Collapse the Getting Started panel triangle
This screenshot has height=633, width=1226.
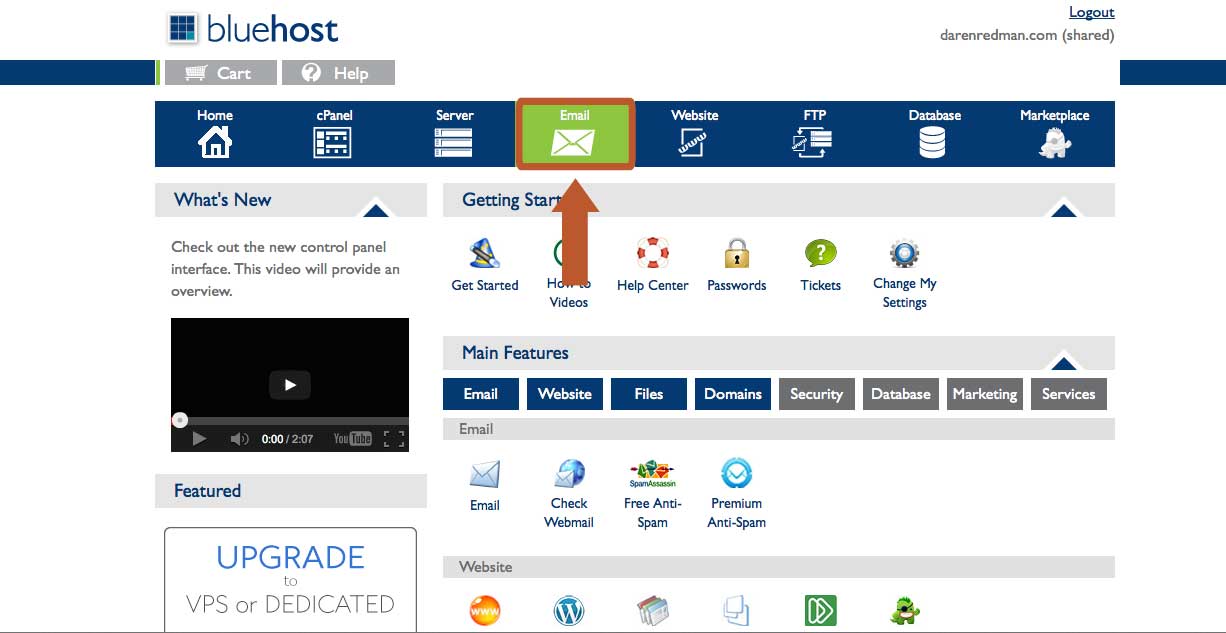[x=1063, y=210]
